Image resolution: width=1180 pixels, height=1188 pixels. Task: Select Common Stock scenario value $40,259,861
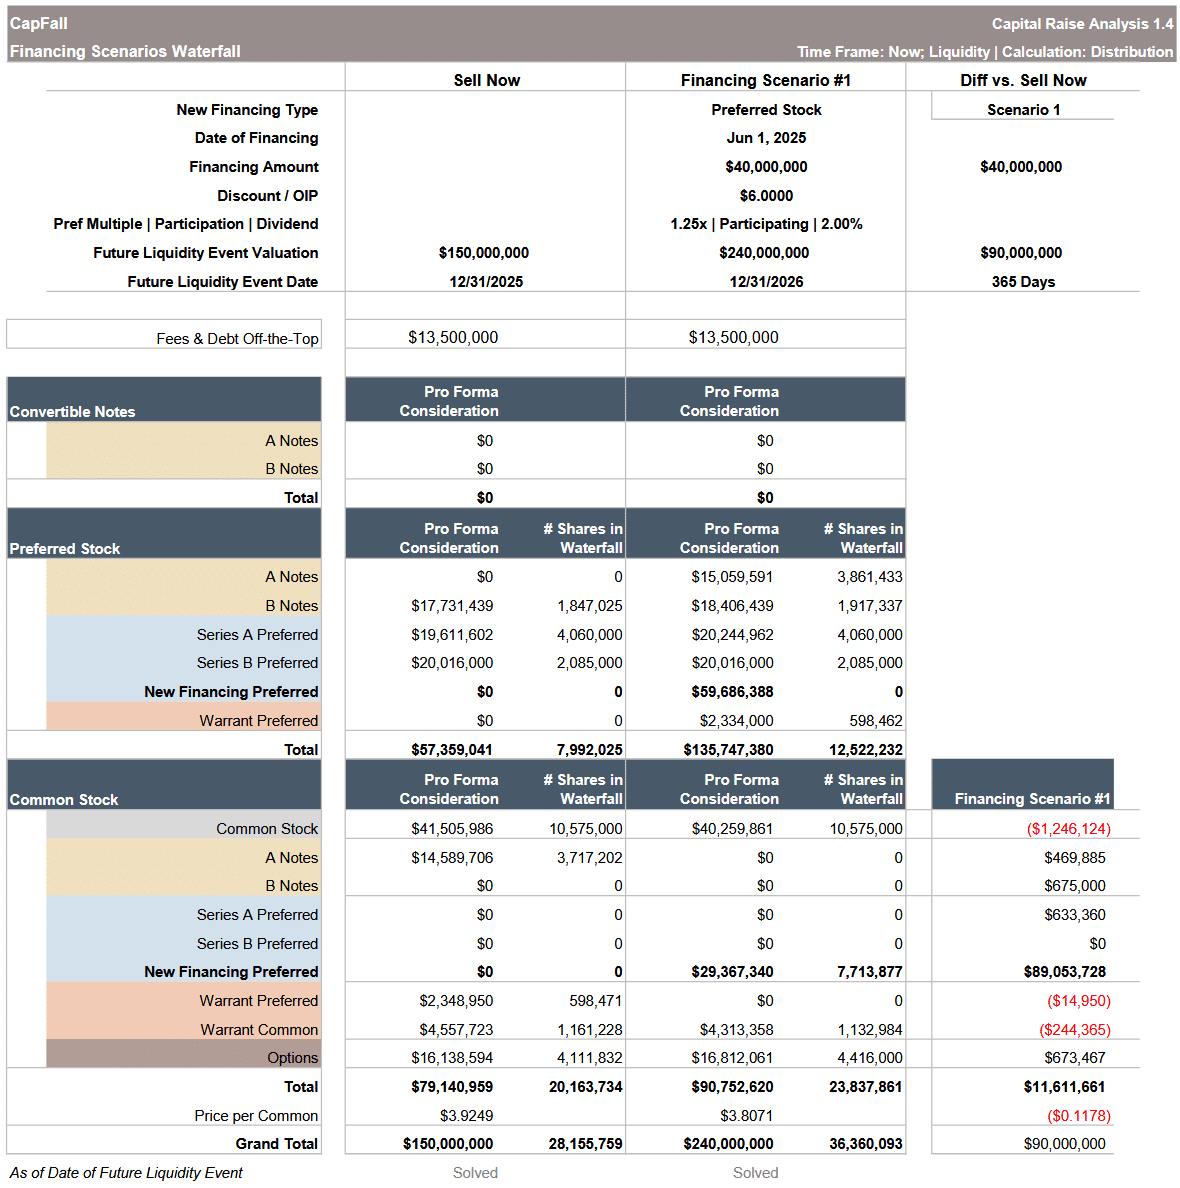pyautogui.click(x=732, y=830)
